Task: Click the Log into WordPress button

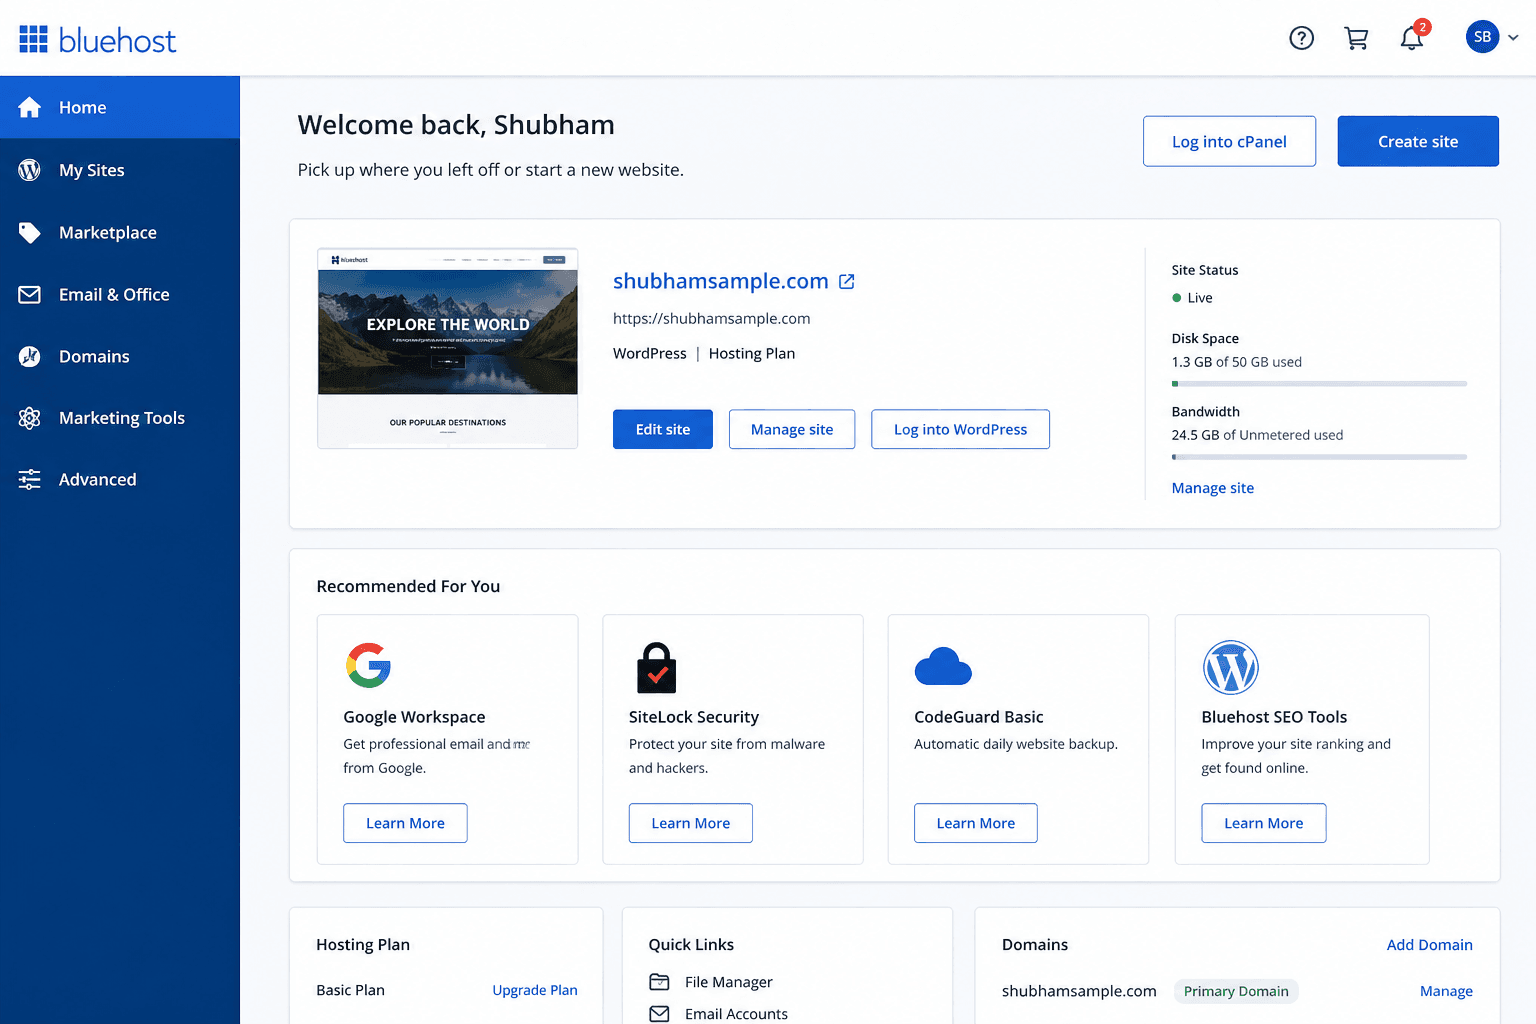Action: click(960, 429)
